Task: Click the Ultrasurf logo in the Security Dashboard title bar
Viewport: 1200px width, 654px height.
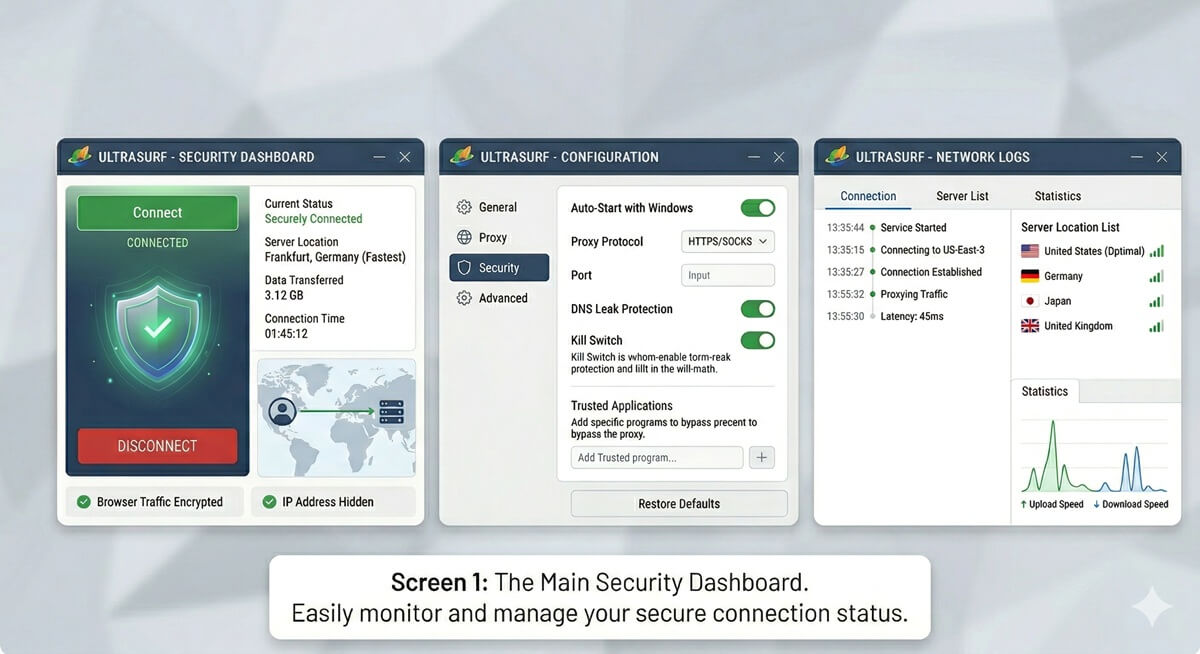Action: pyautogui.click(x=80, y=156)
